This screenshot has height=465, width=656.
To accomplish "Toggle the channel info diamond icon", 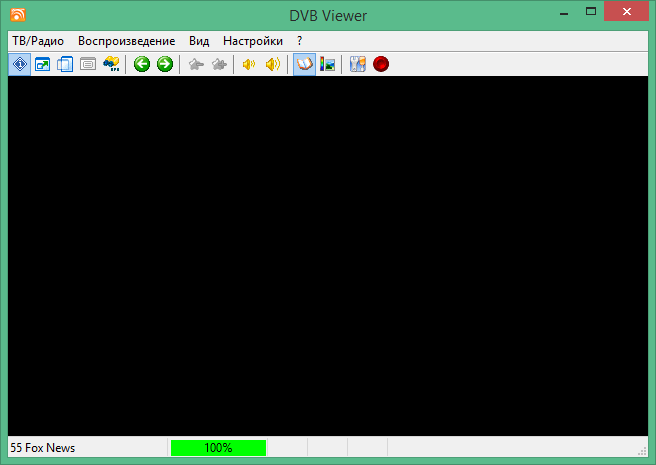I will [x=20, y=64].
